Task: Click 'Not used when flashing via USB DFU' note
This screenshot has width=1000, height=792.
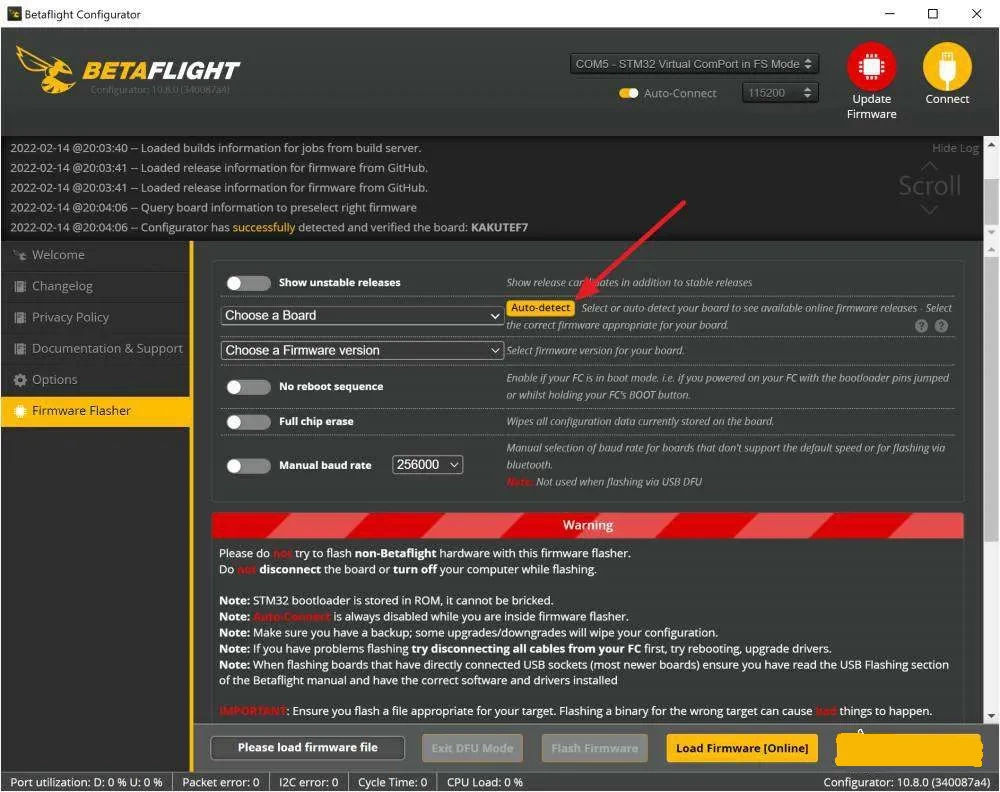Action: pos(619,482)
